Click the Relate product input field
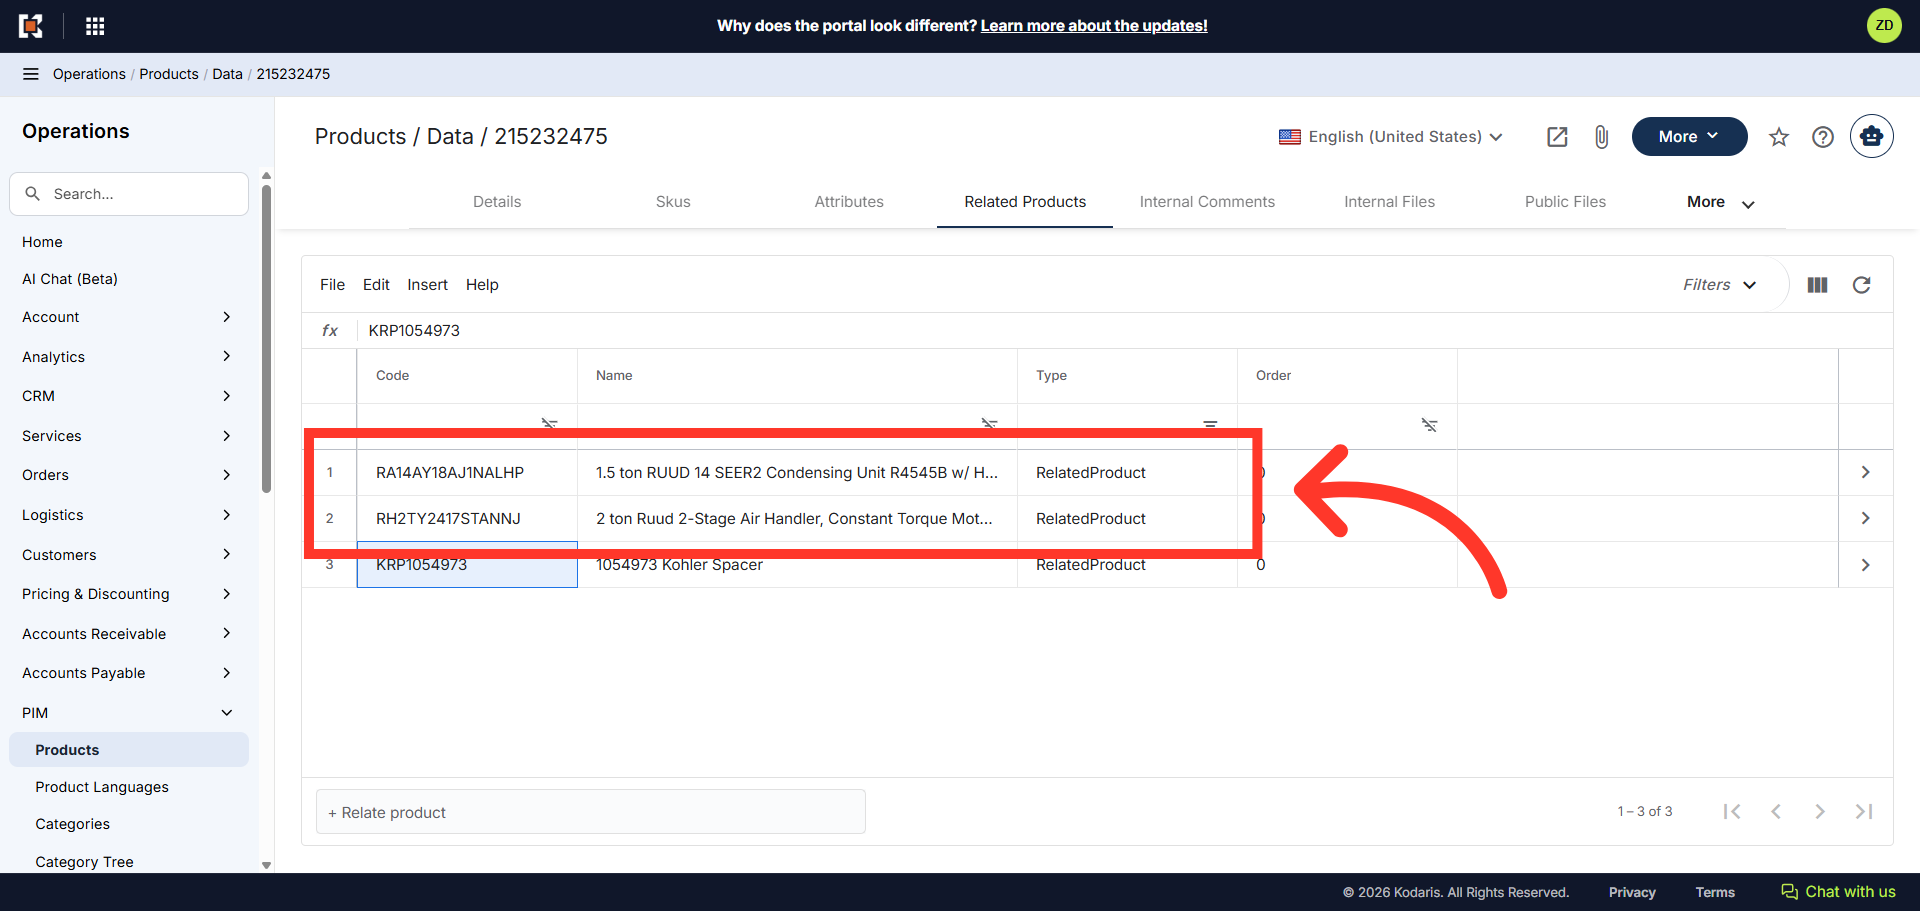Viewport: 1920px width, 911px height. point(590,812)
